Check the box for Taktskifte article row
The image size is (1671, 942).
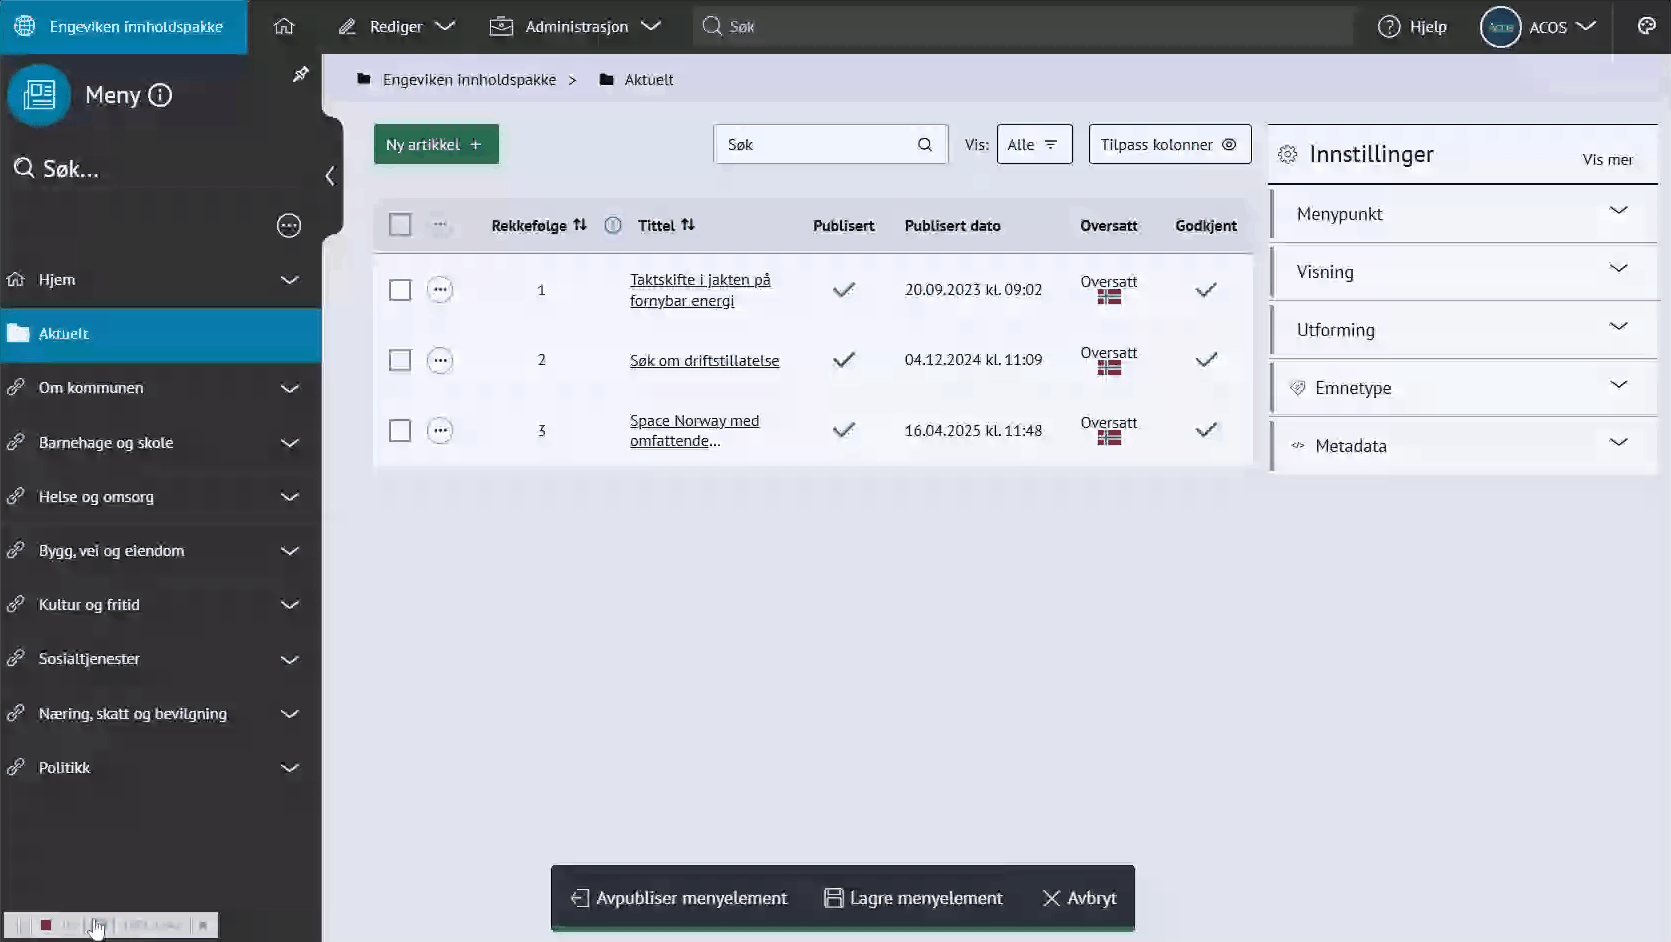[400, 290]
